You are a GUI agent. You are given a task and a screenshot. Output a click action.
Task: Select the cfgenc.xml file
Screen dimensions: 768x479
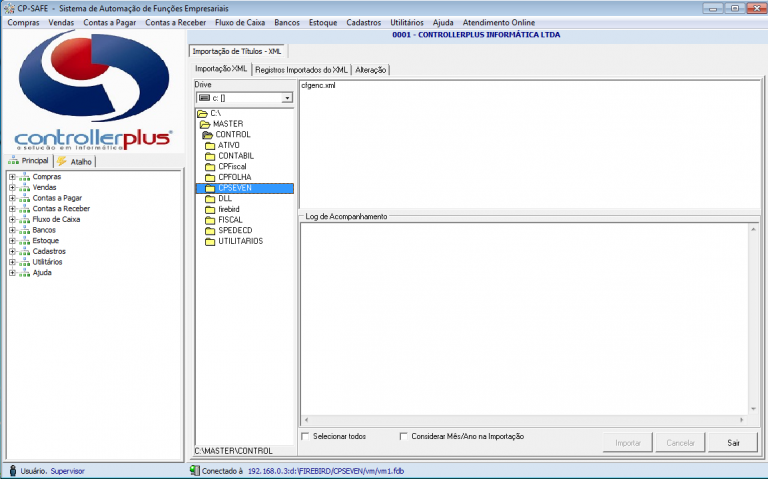click(x=318, y=85)
